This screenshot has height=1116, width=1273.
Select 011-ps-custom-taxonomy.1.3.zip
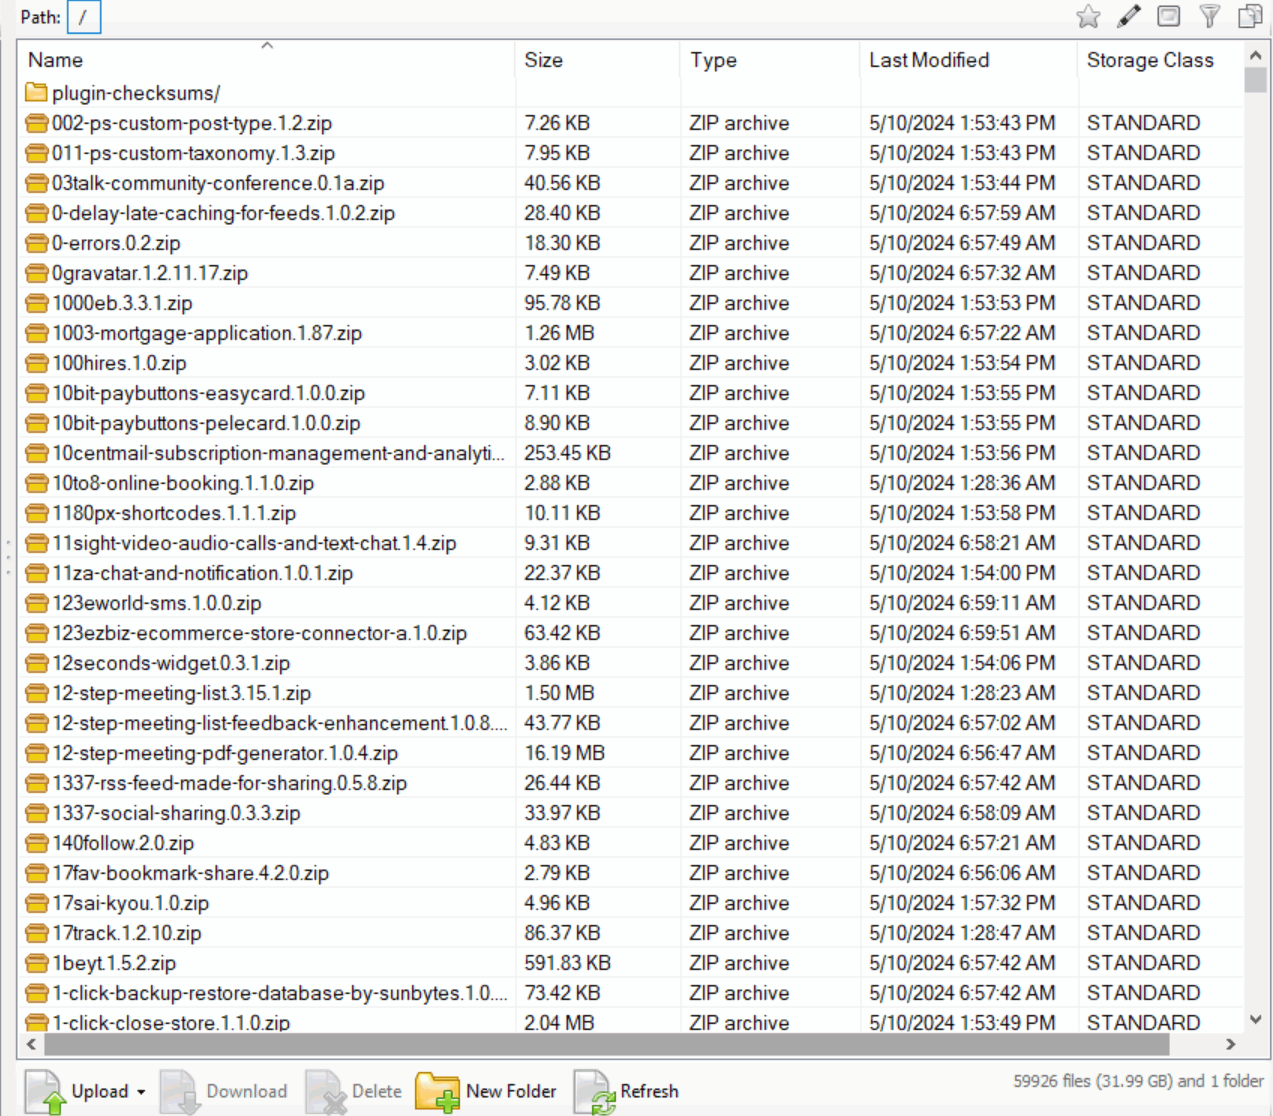pyautogui.click(x=193, y=153)
